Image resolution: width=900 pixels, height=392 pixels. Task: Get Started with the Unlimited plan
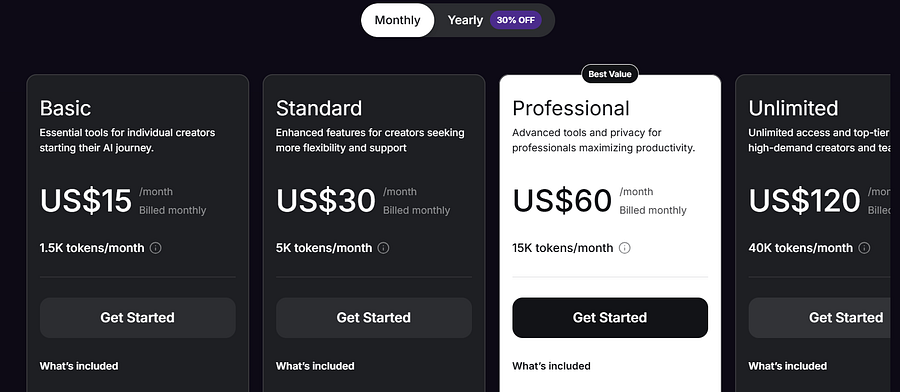pos(824,317)
